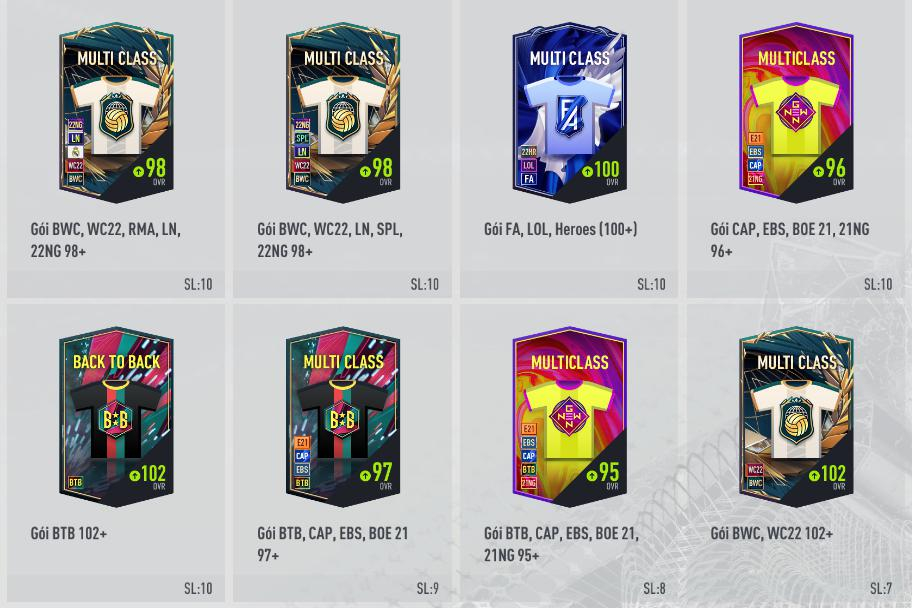This screenshot has width=912, height=608.
Task: Click the B*B hexagon logo on Back to Back jersey
Action: pos(116,419)
